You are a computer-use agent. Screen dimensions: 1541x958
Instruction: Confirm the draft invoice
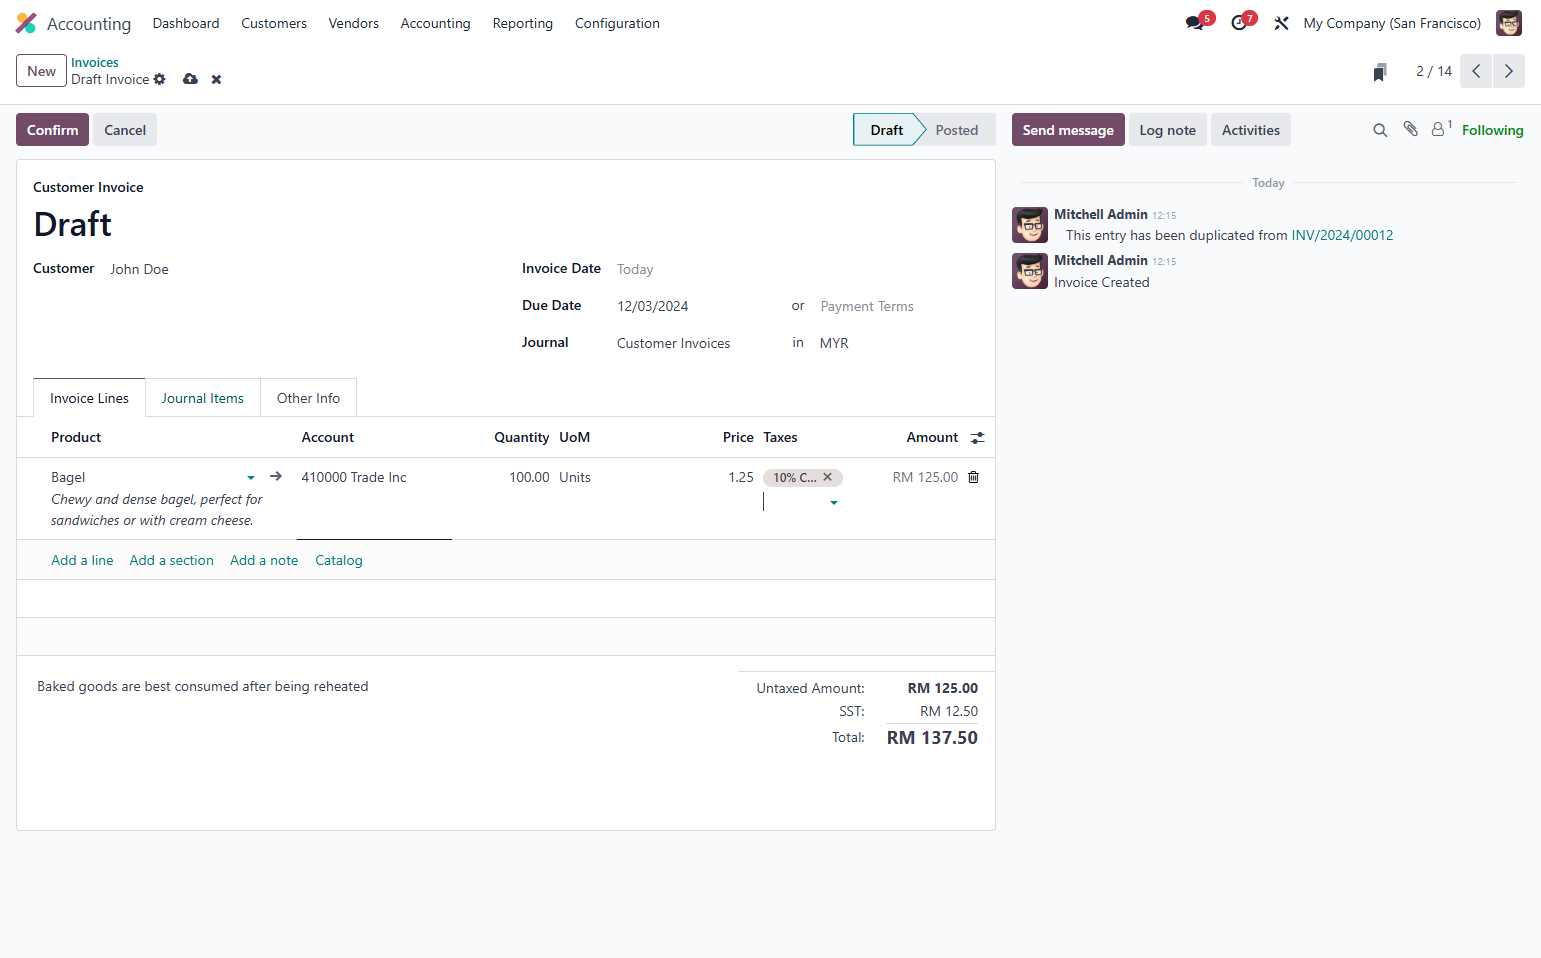(x=52, y=130)
